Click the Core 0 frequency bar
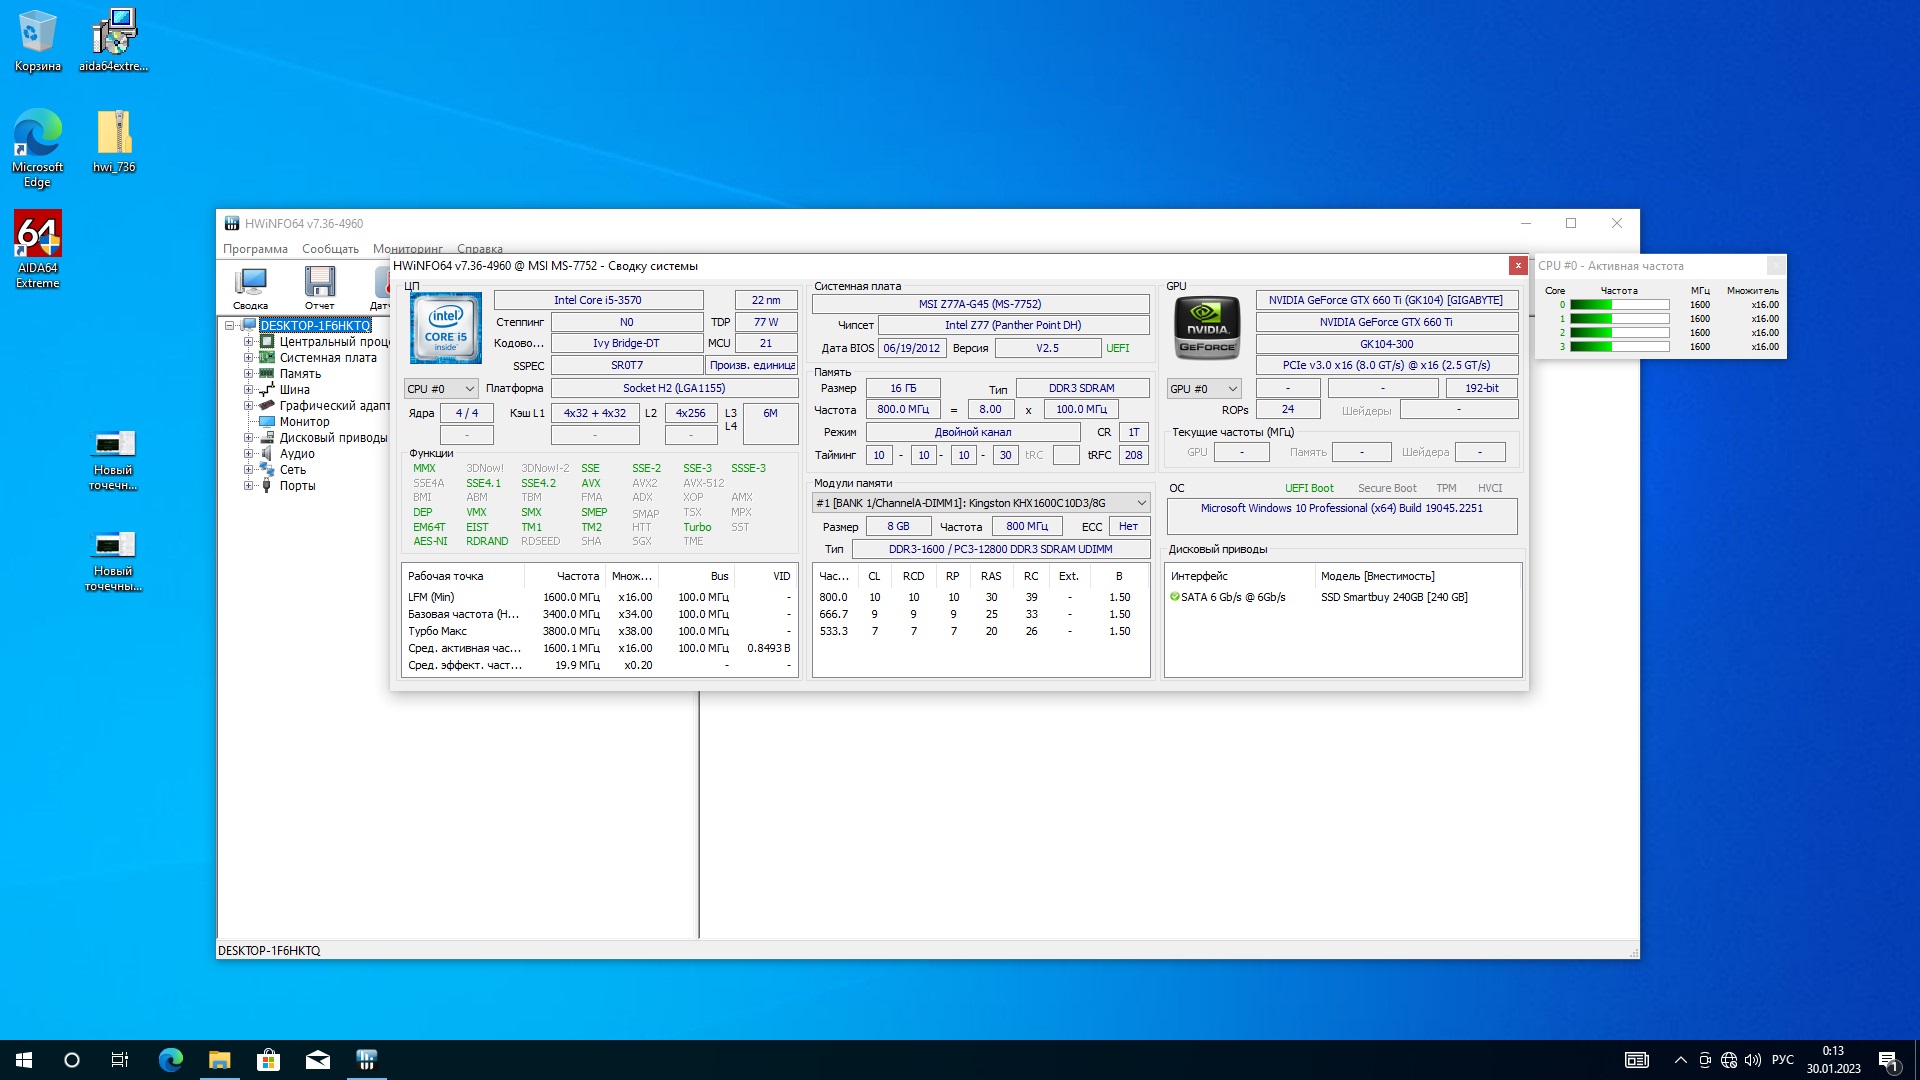This screenshot has width=1920, height=1080. click(x=1619, y=305)
